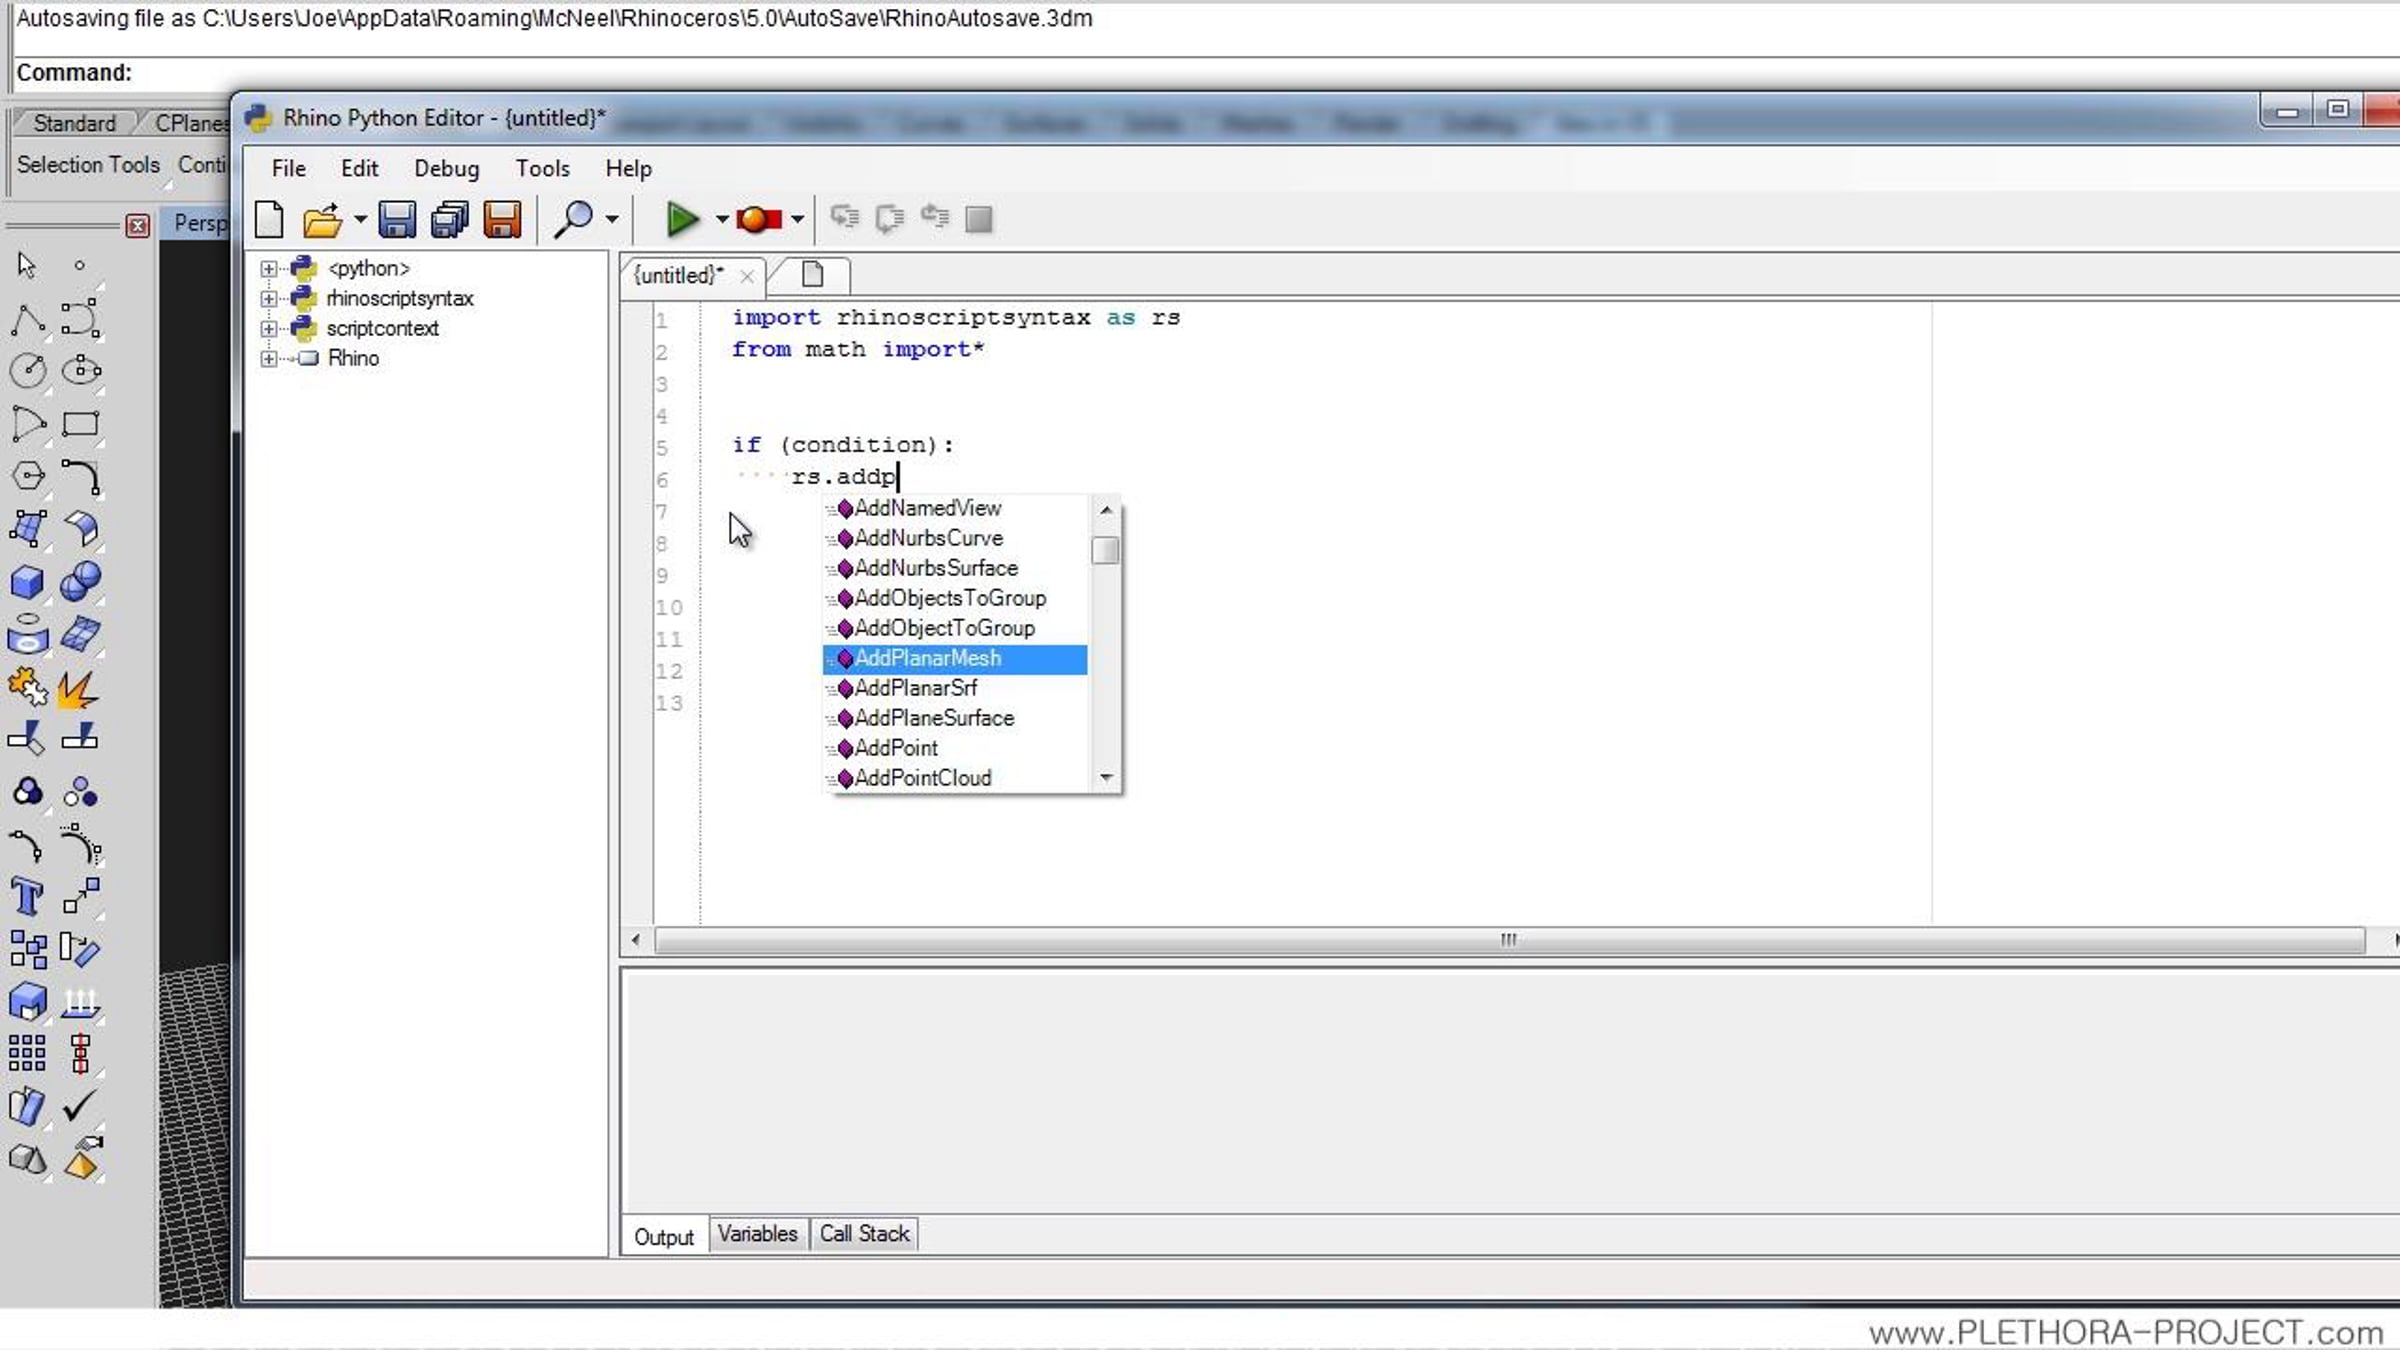This screenshot has height=1350, width=2400.
Task: Open the Debug menu
Action: 446,168
